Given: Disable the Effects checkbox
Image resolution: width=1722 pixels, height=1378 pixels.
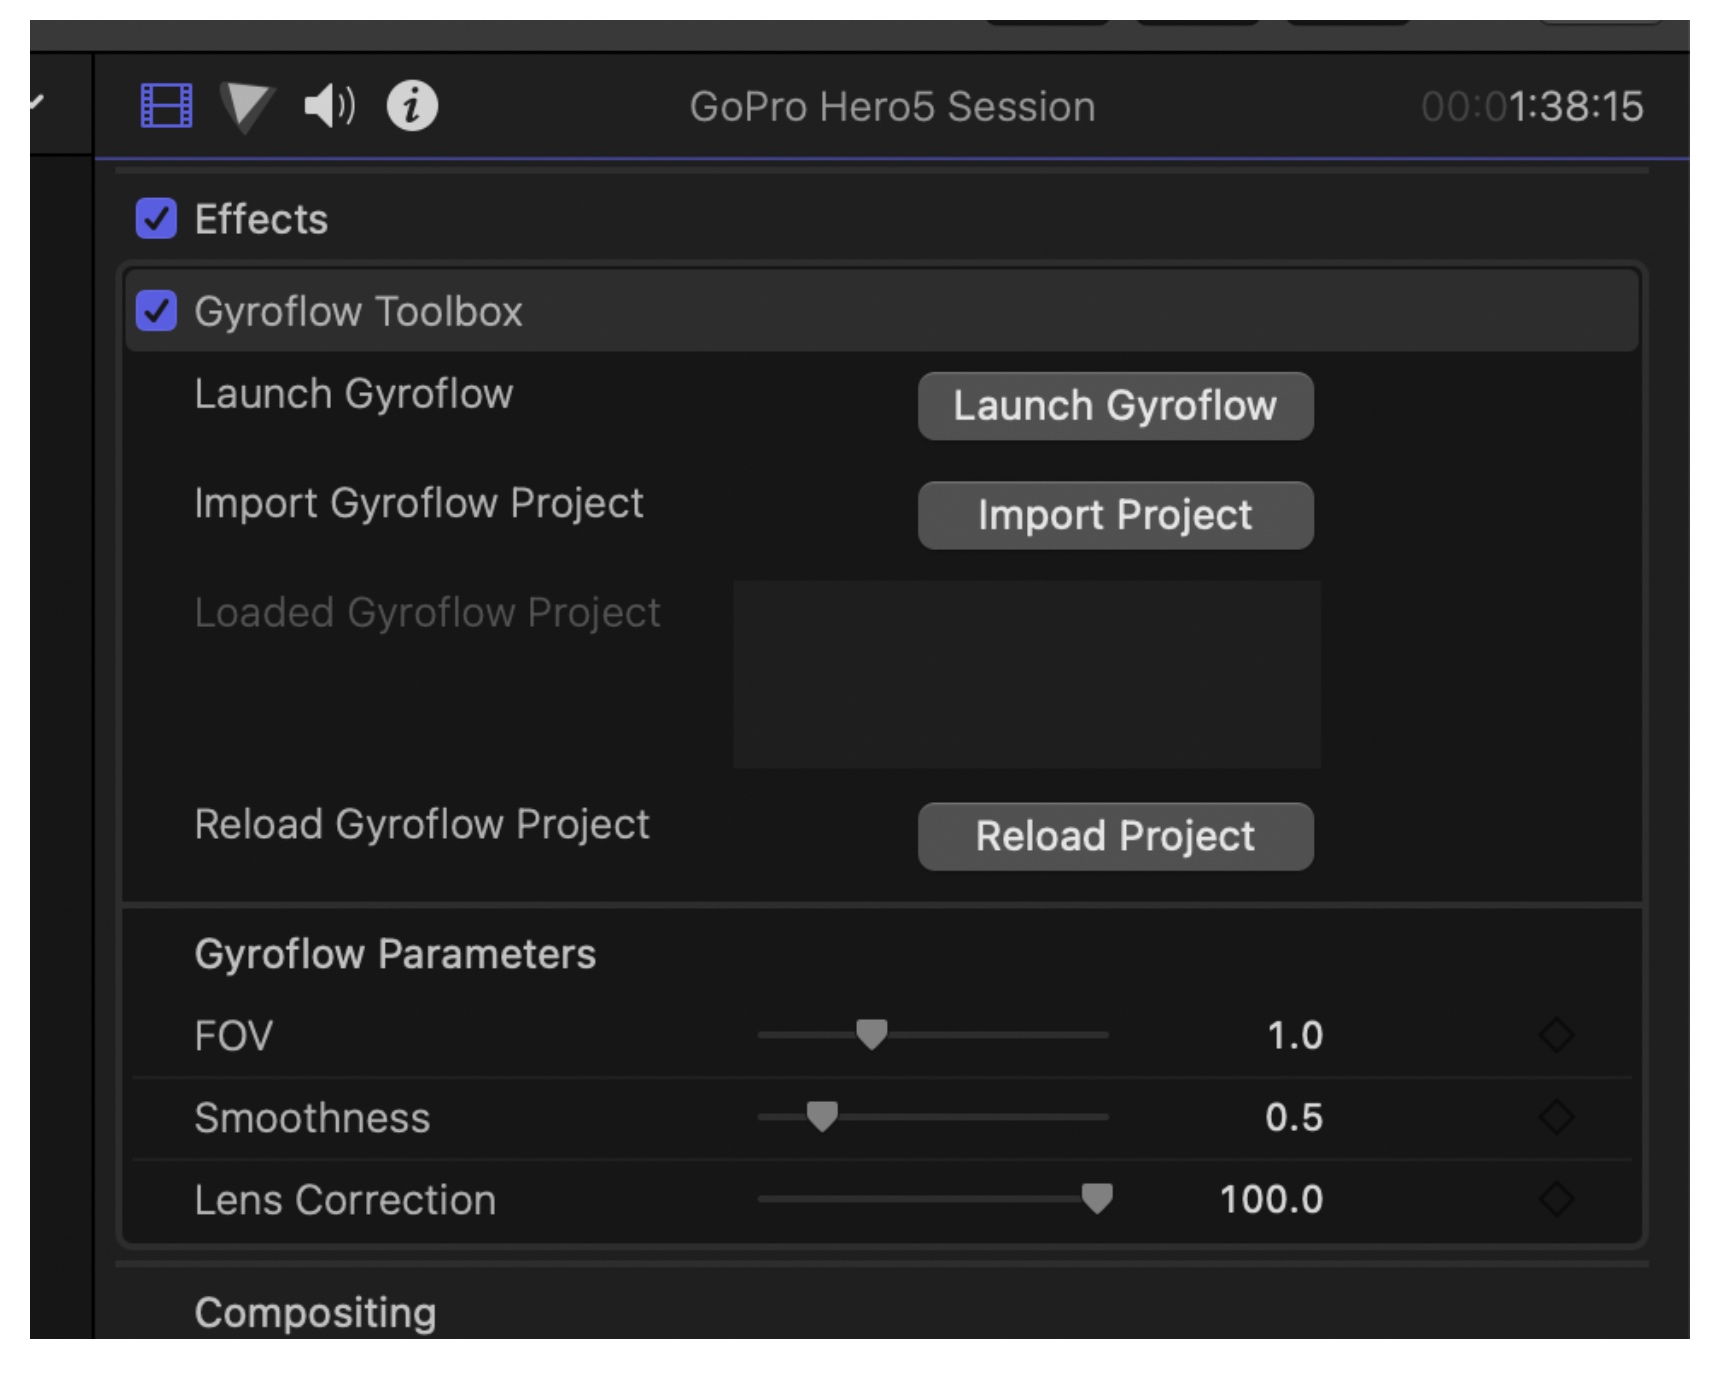Looking at the screenshot, I should pyautogui.click(x=157, y=219).
